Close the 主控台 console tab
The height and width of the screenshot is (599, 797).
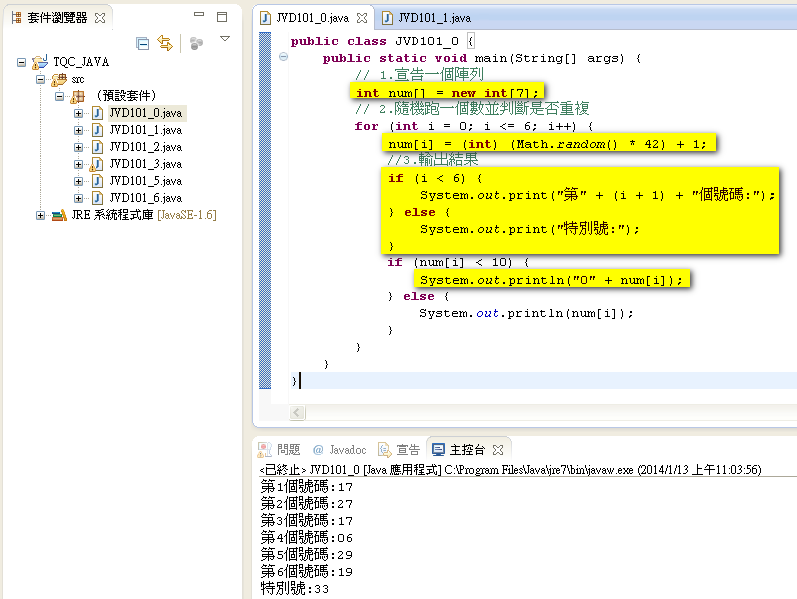(498, 450)
